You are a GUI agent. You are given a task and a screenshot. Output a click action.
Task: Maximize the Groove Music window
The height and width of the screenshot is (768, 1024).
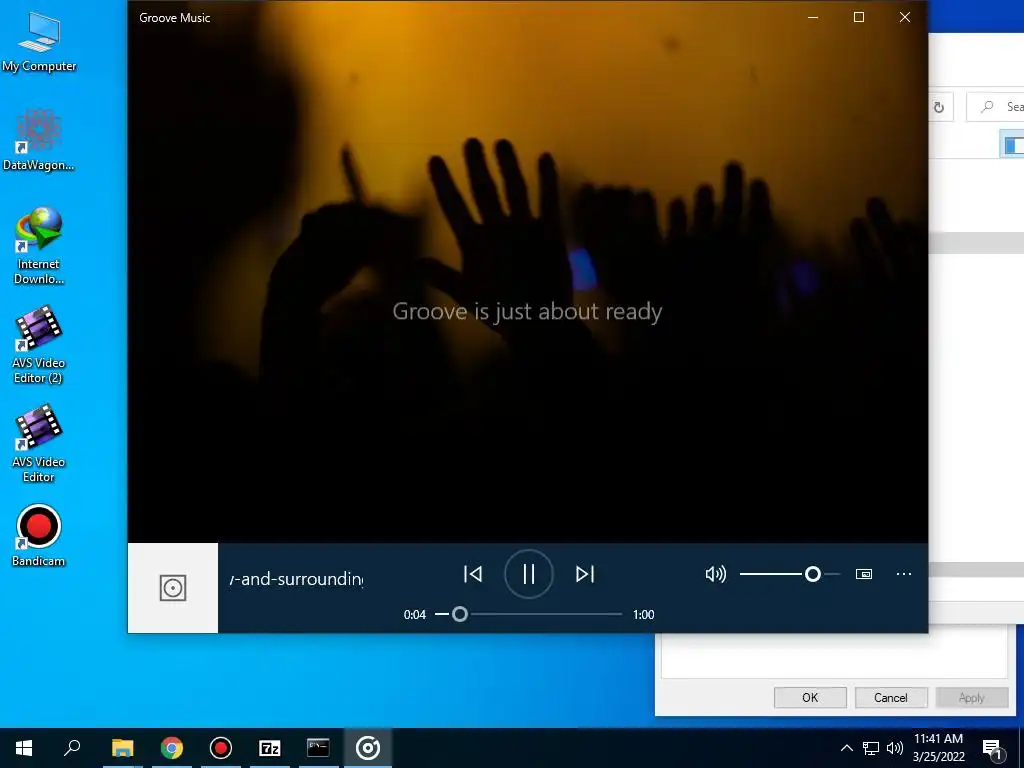(859, 17)
